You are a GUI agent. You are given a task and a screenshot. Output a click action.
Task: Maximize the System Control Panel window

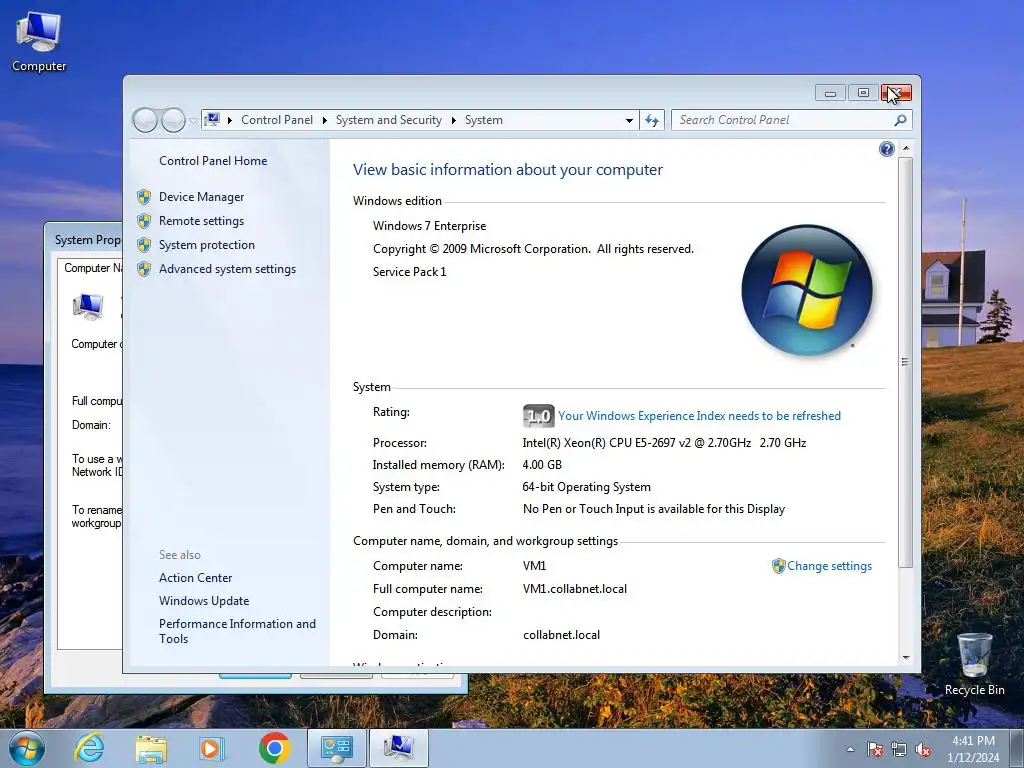(x=863, y=93)
